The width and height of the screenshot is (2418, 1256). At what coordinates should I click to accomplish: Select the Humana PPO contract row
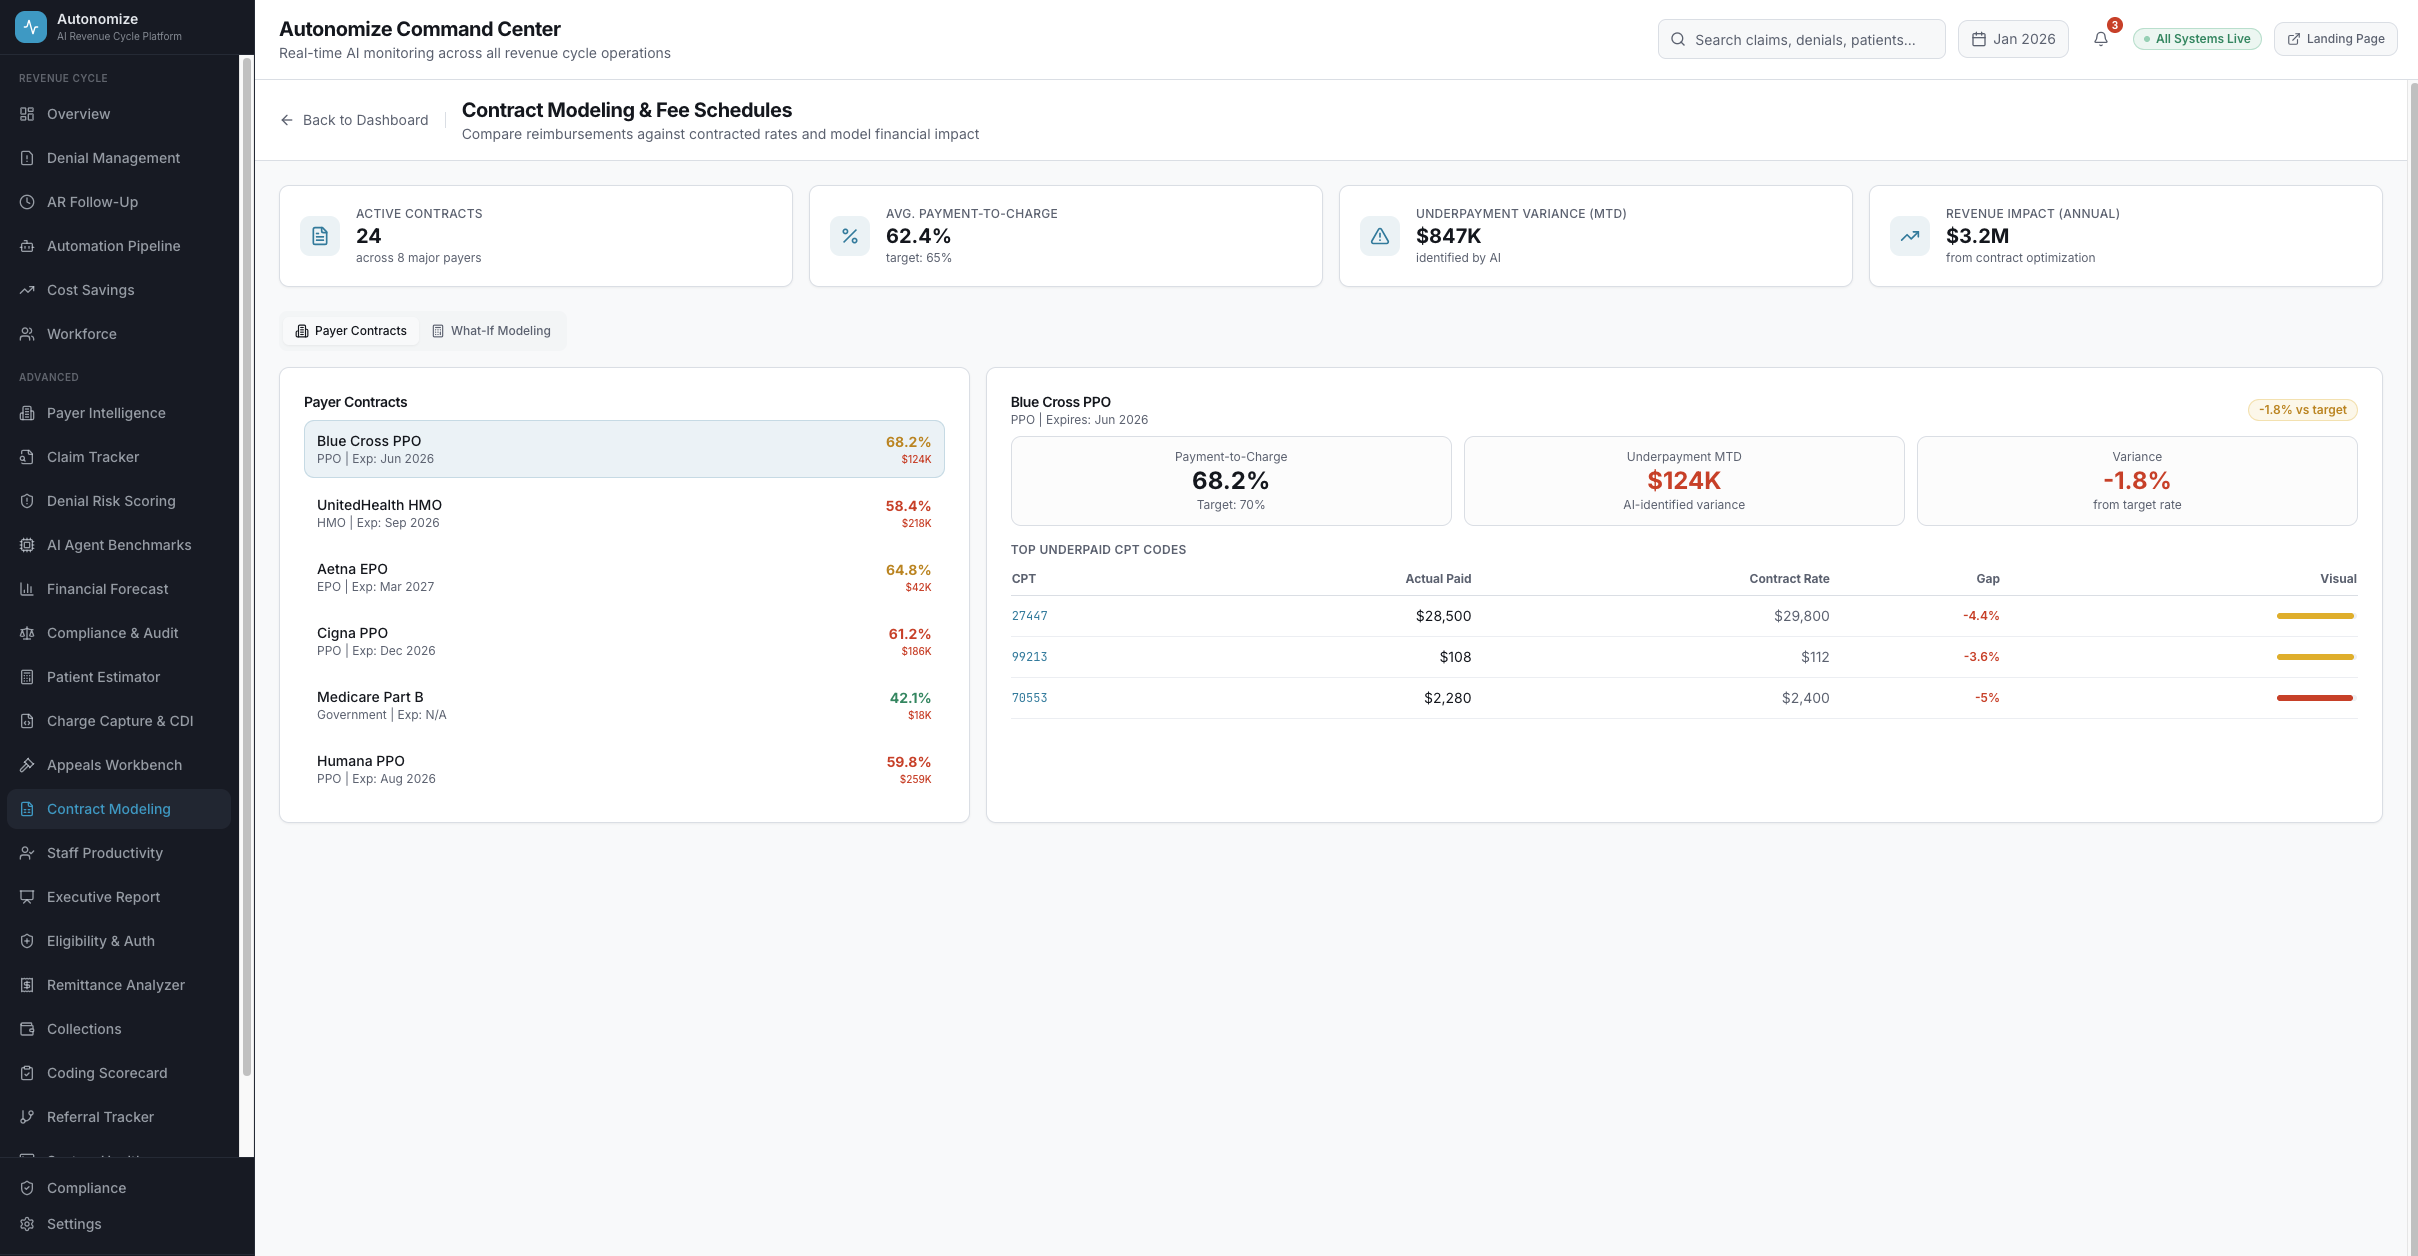[624, 769]
